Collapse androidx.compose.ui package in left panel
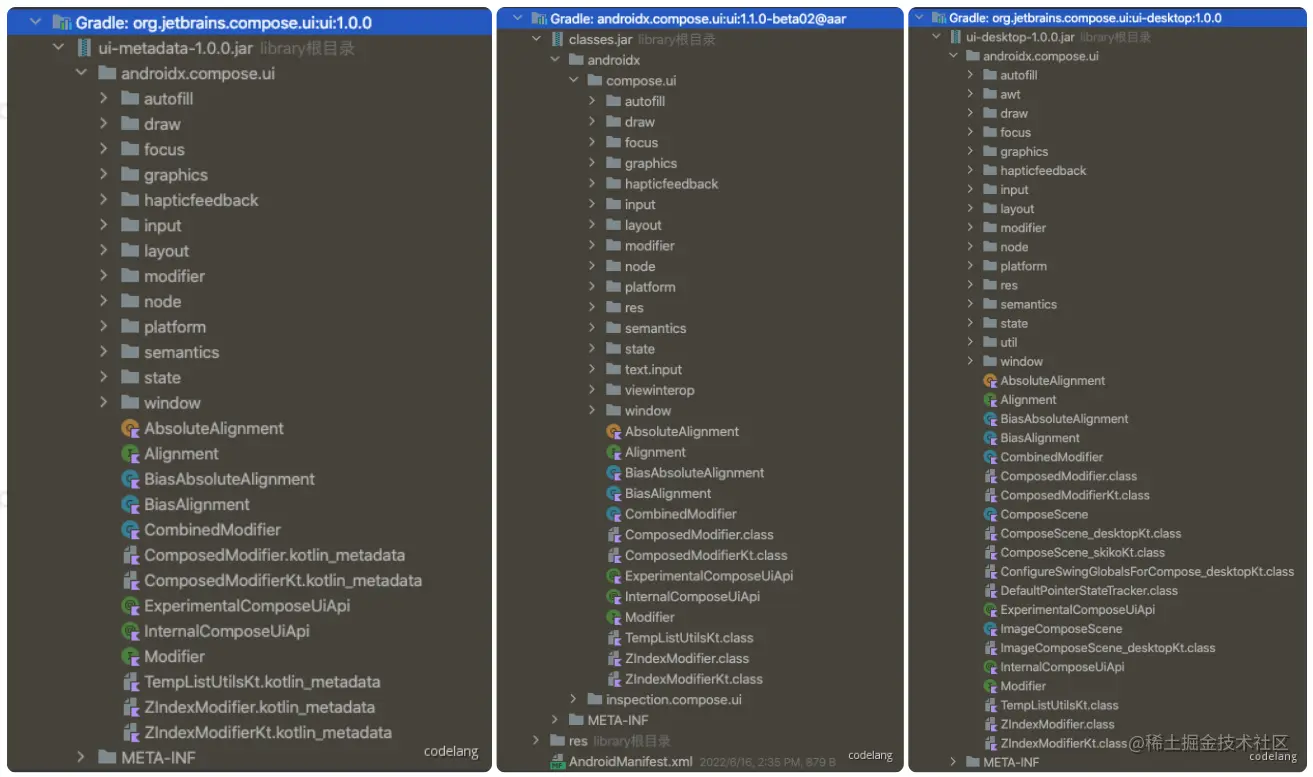The image size is (1313, 777). pos(81,73)
